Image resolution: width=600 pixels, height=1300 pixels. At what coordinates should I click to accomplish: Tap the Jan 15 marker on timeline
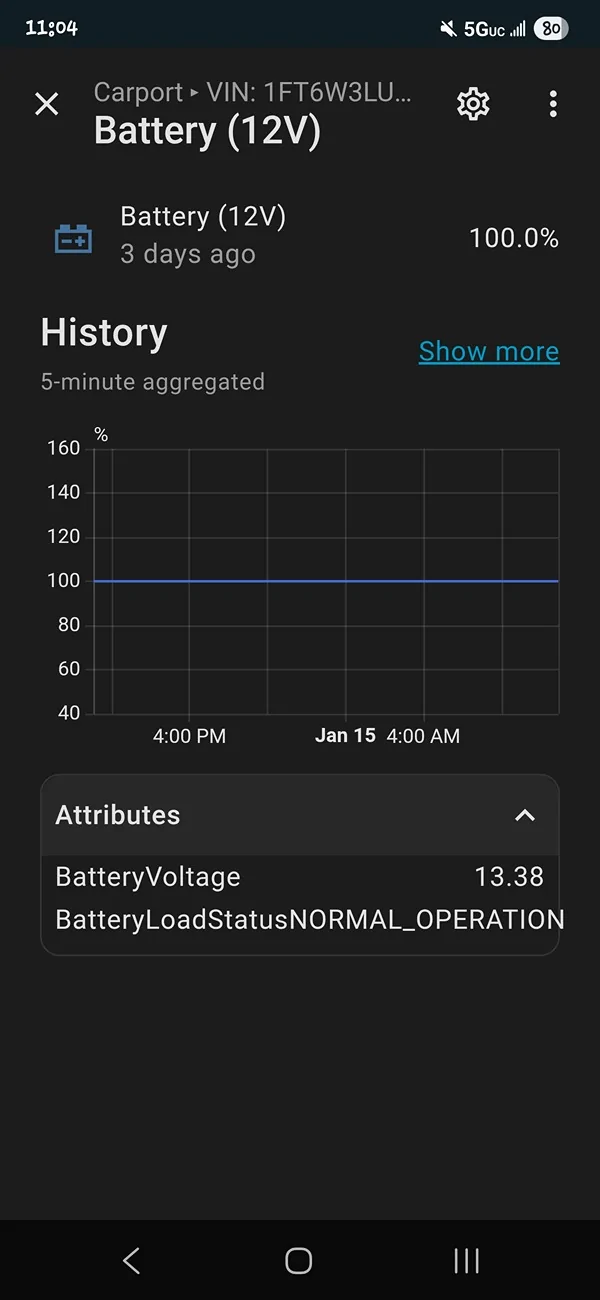345,735
